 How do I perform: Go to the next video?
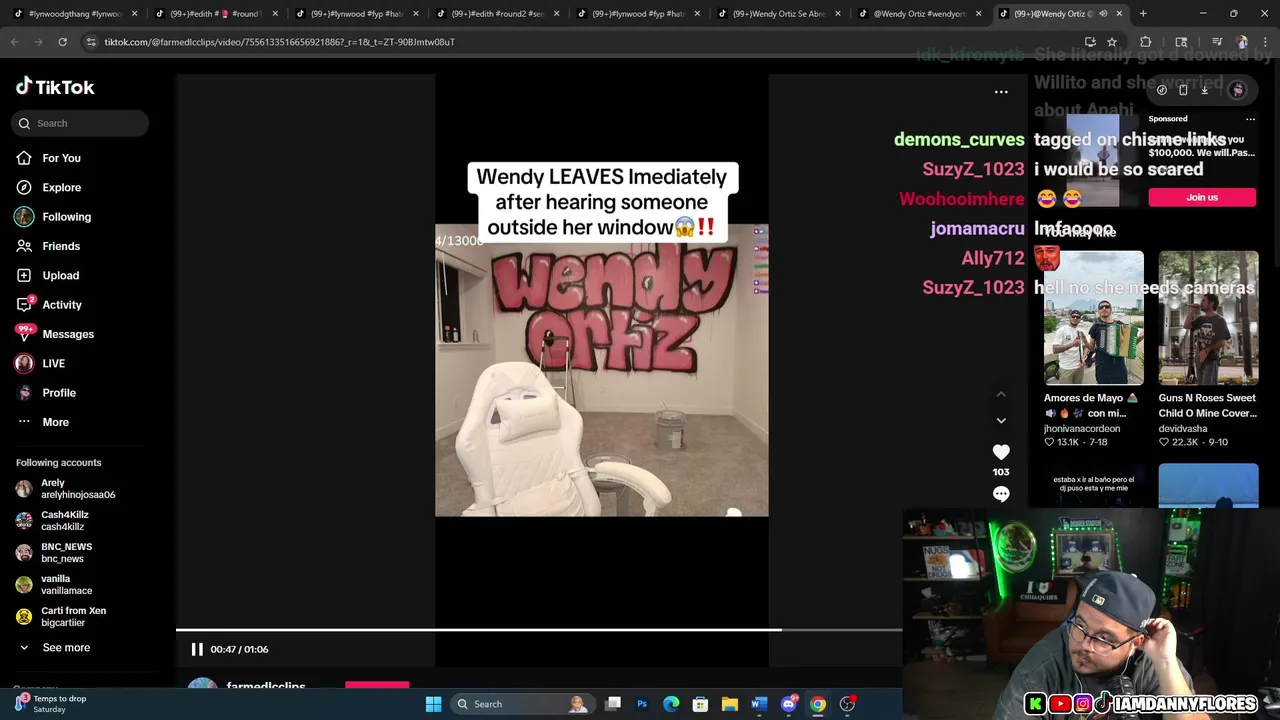tap(1001, 420)
